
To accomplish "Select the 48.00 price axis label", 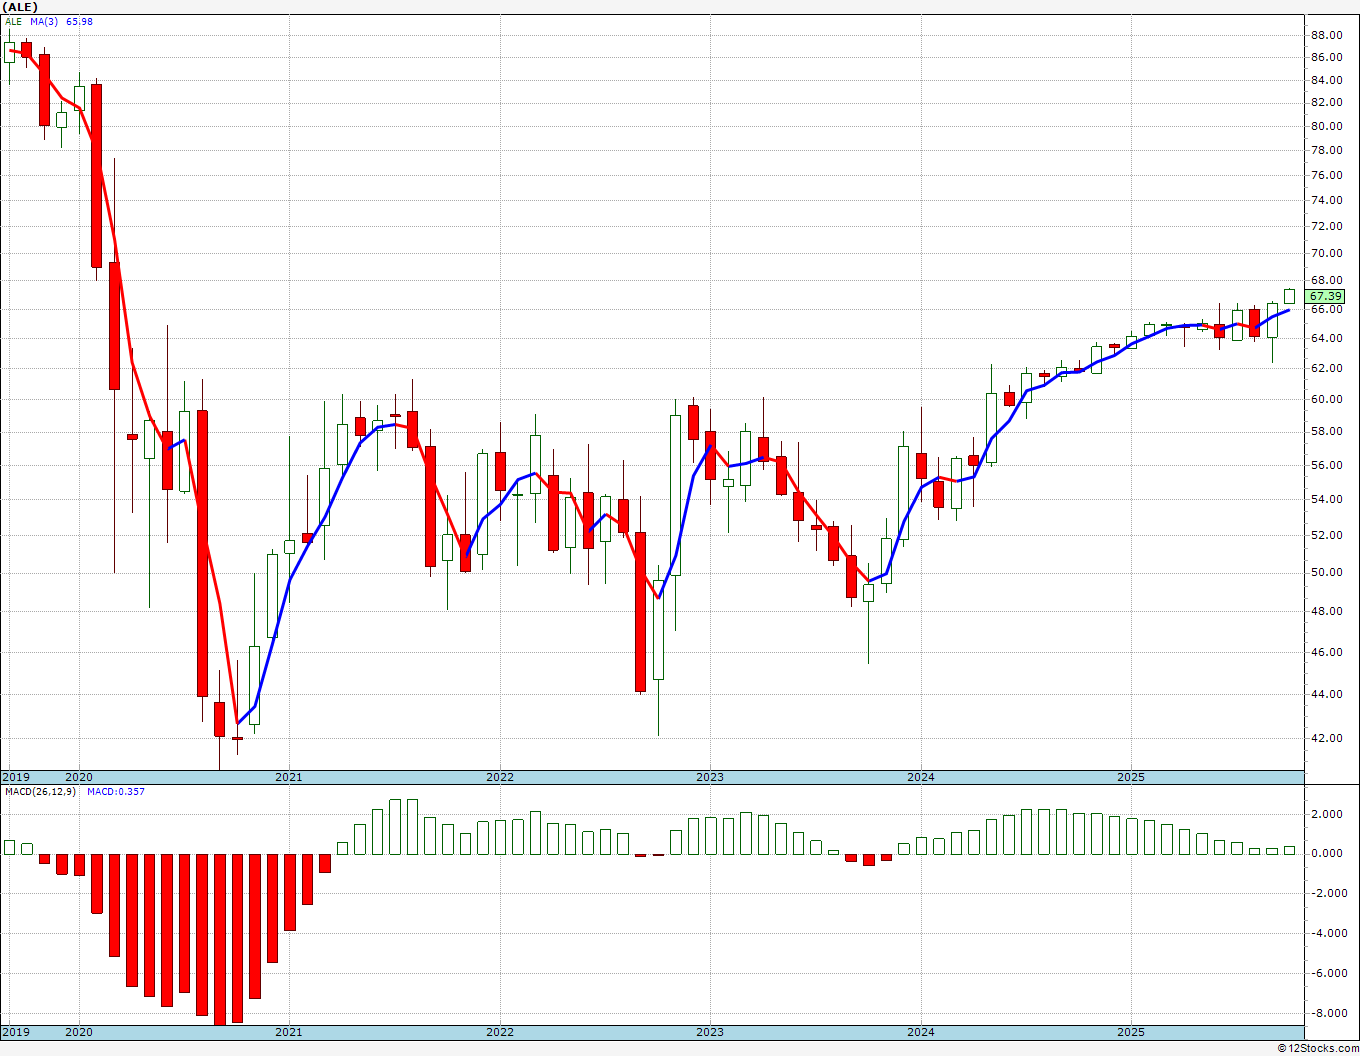I will (1326, 611).
